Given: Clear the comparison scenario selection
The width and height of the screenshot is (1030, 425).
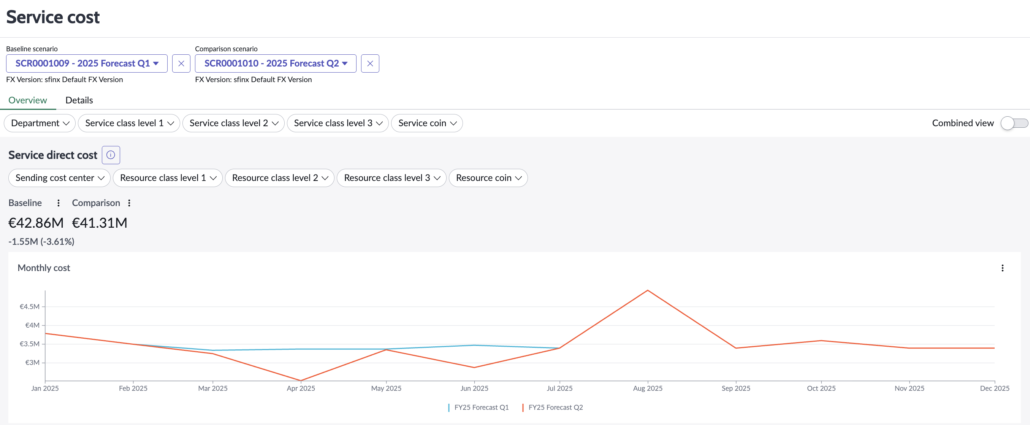Looking at the screenshot, I should coord(370,63).
